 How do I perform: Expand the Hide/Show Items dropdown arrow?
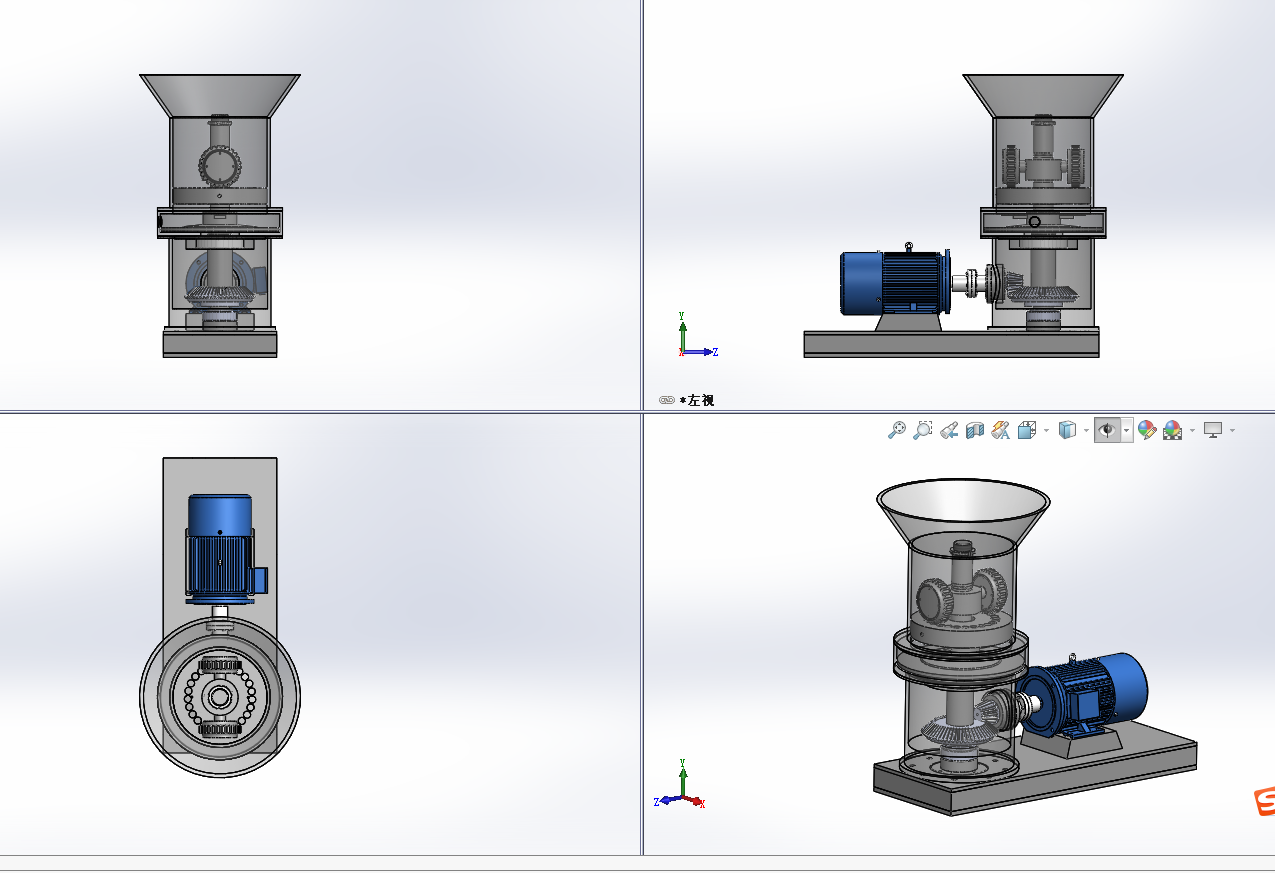point(1127,430)
